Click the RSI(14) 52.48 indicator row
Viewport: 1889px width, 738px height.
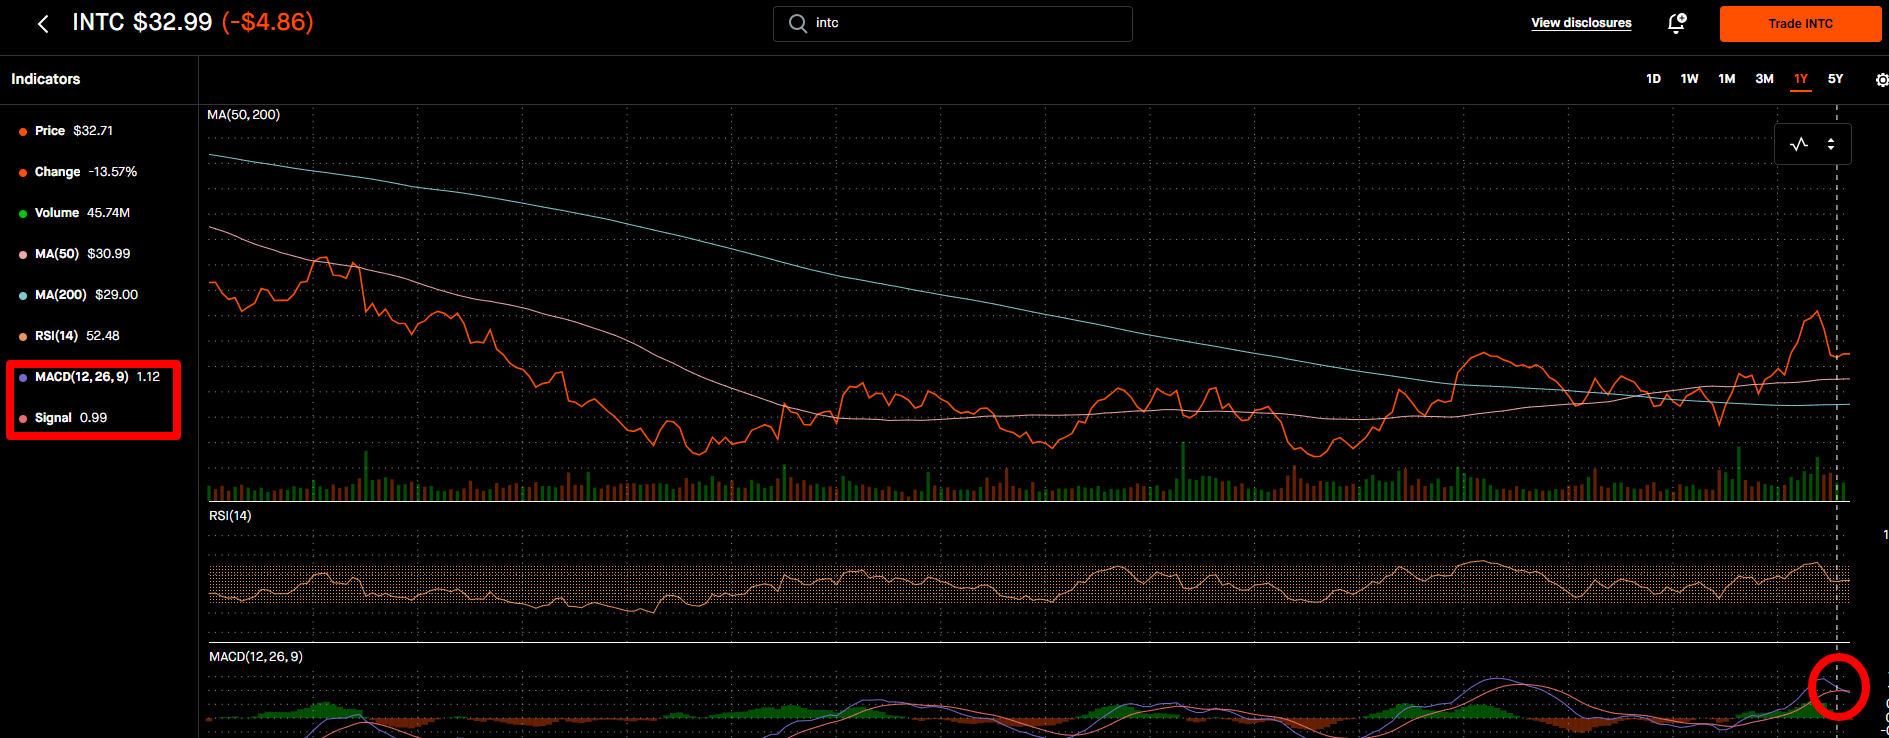69,336
